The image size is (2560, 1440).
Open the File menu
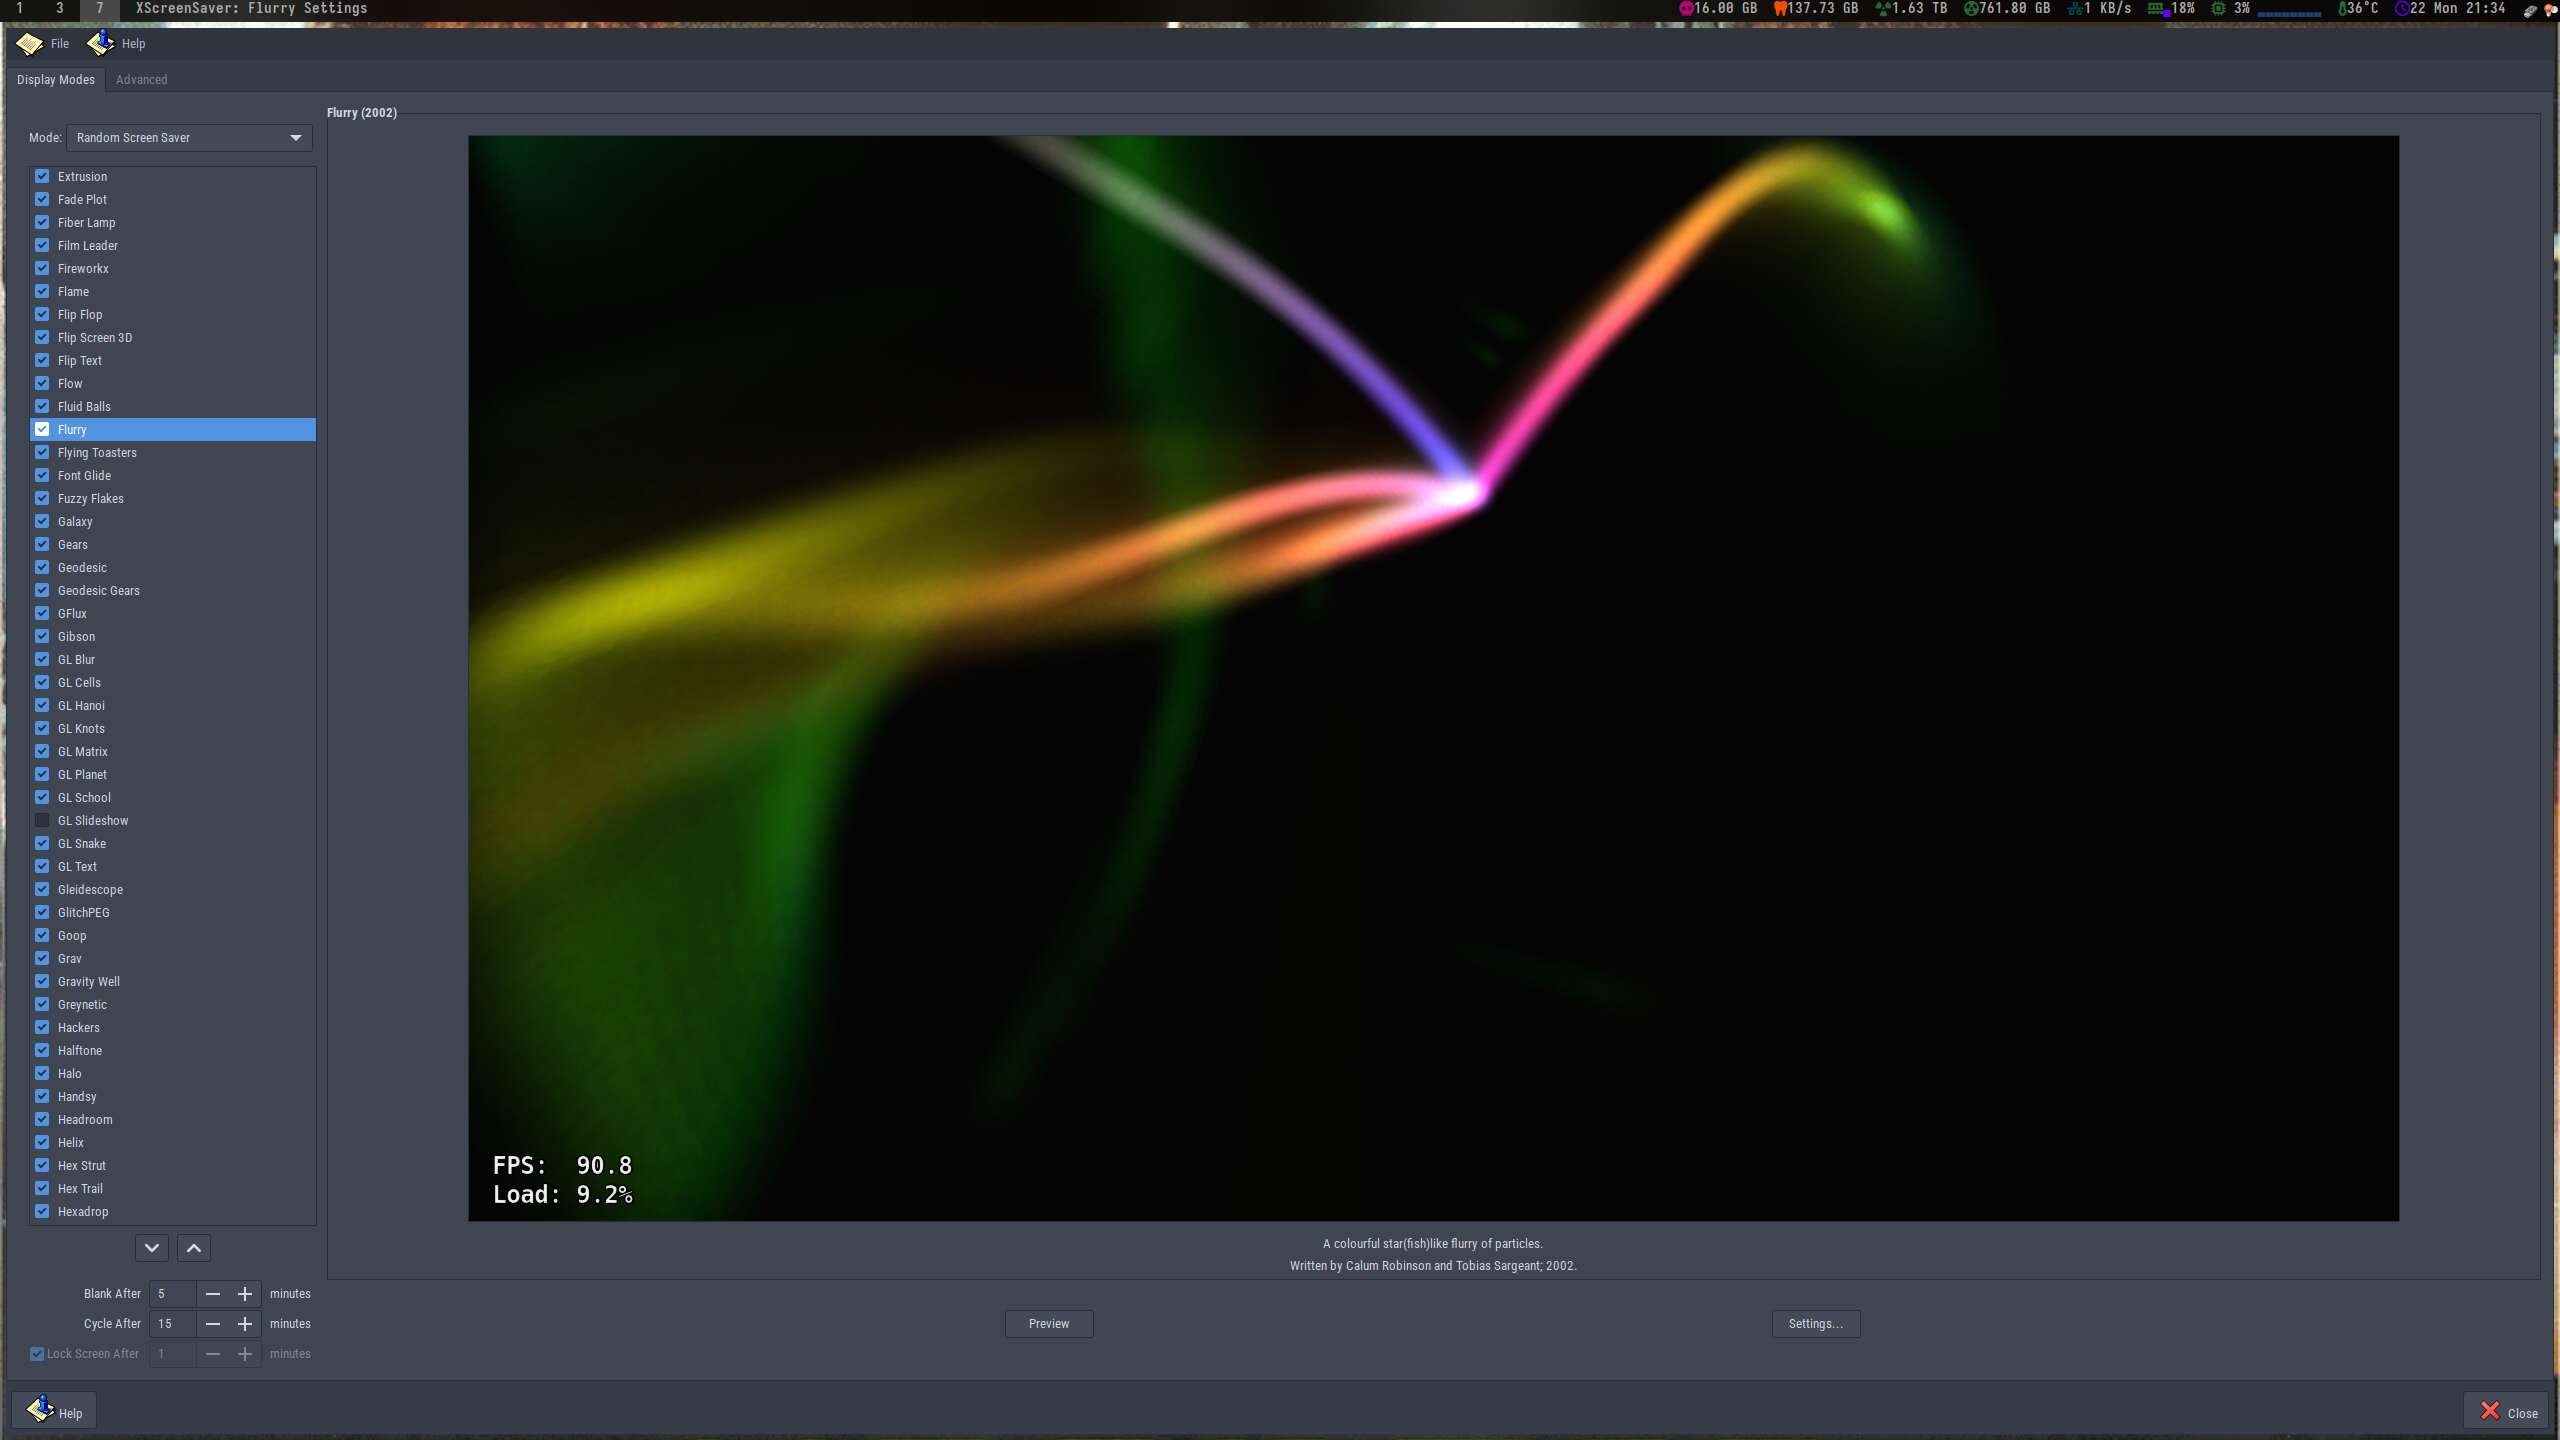tap(60, 44)
